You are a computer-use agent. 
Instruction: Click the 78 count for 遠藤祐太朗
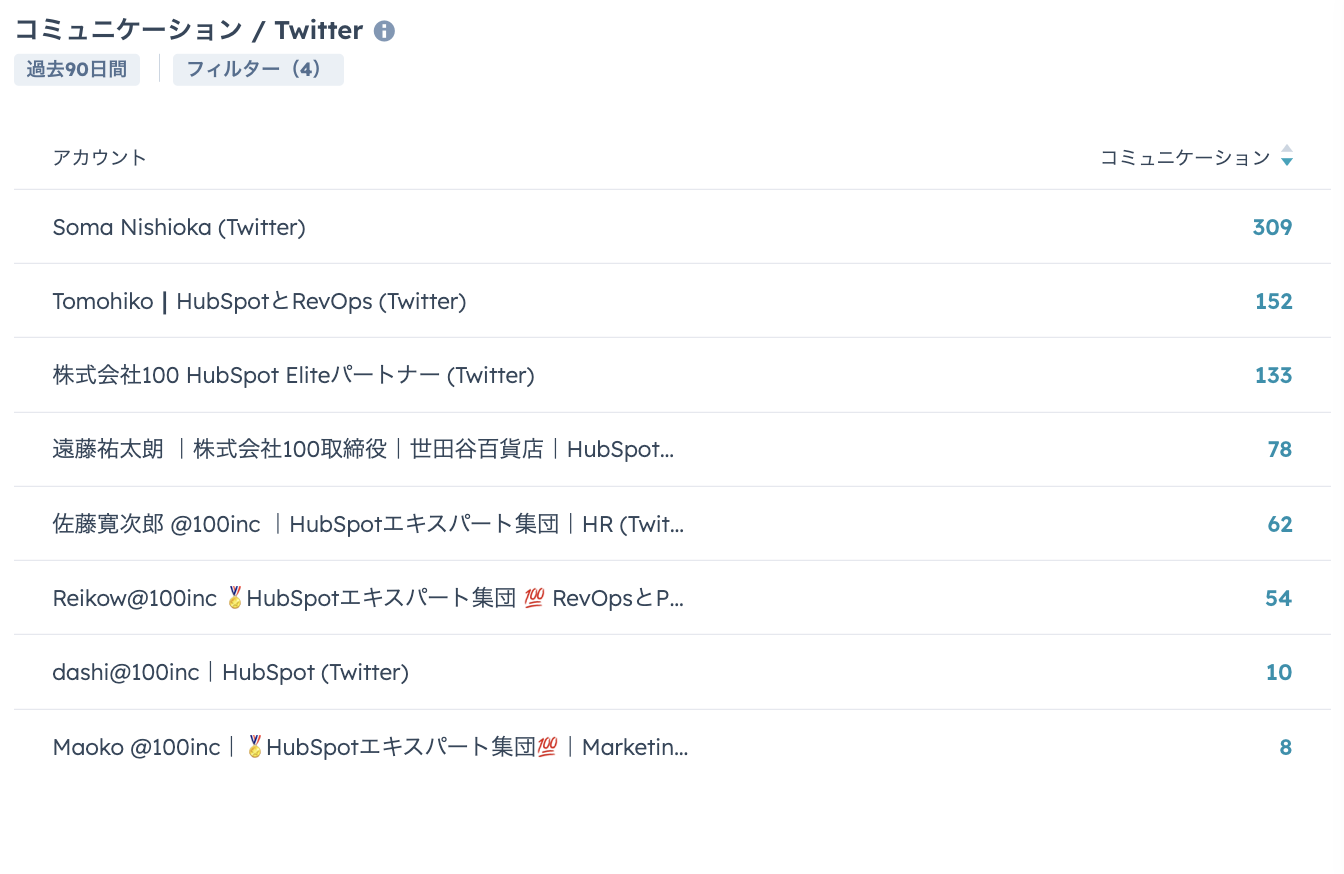pyautogui.click(x=1279, y=449)
